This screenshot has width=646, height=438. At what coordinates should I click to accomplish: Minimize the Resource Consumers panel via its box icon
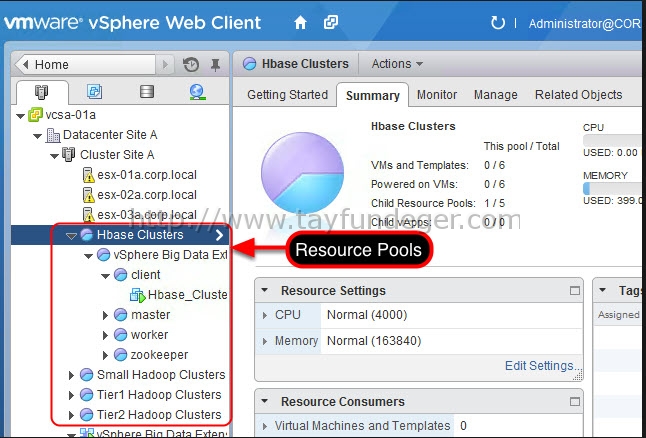pos(575,402)
